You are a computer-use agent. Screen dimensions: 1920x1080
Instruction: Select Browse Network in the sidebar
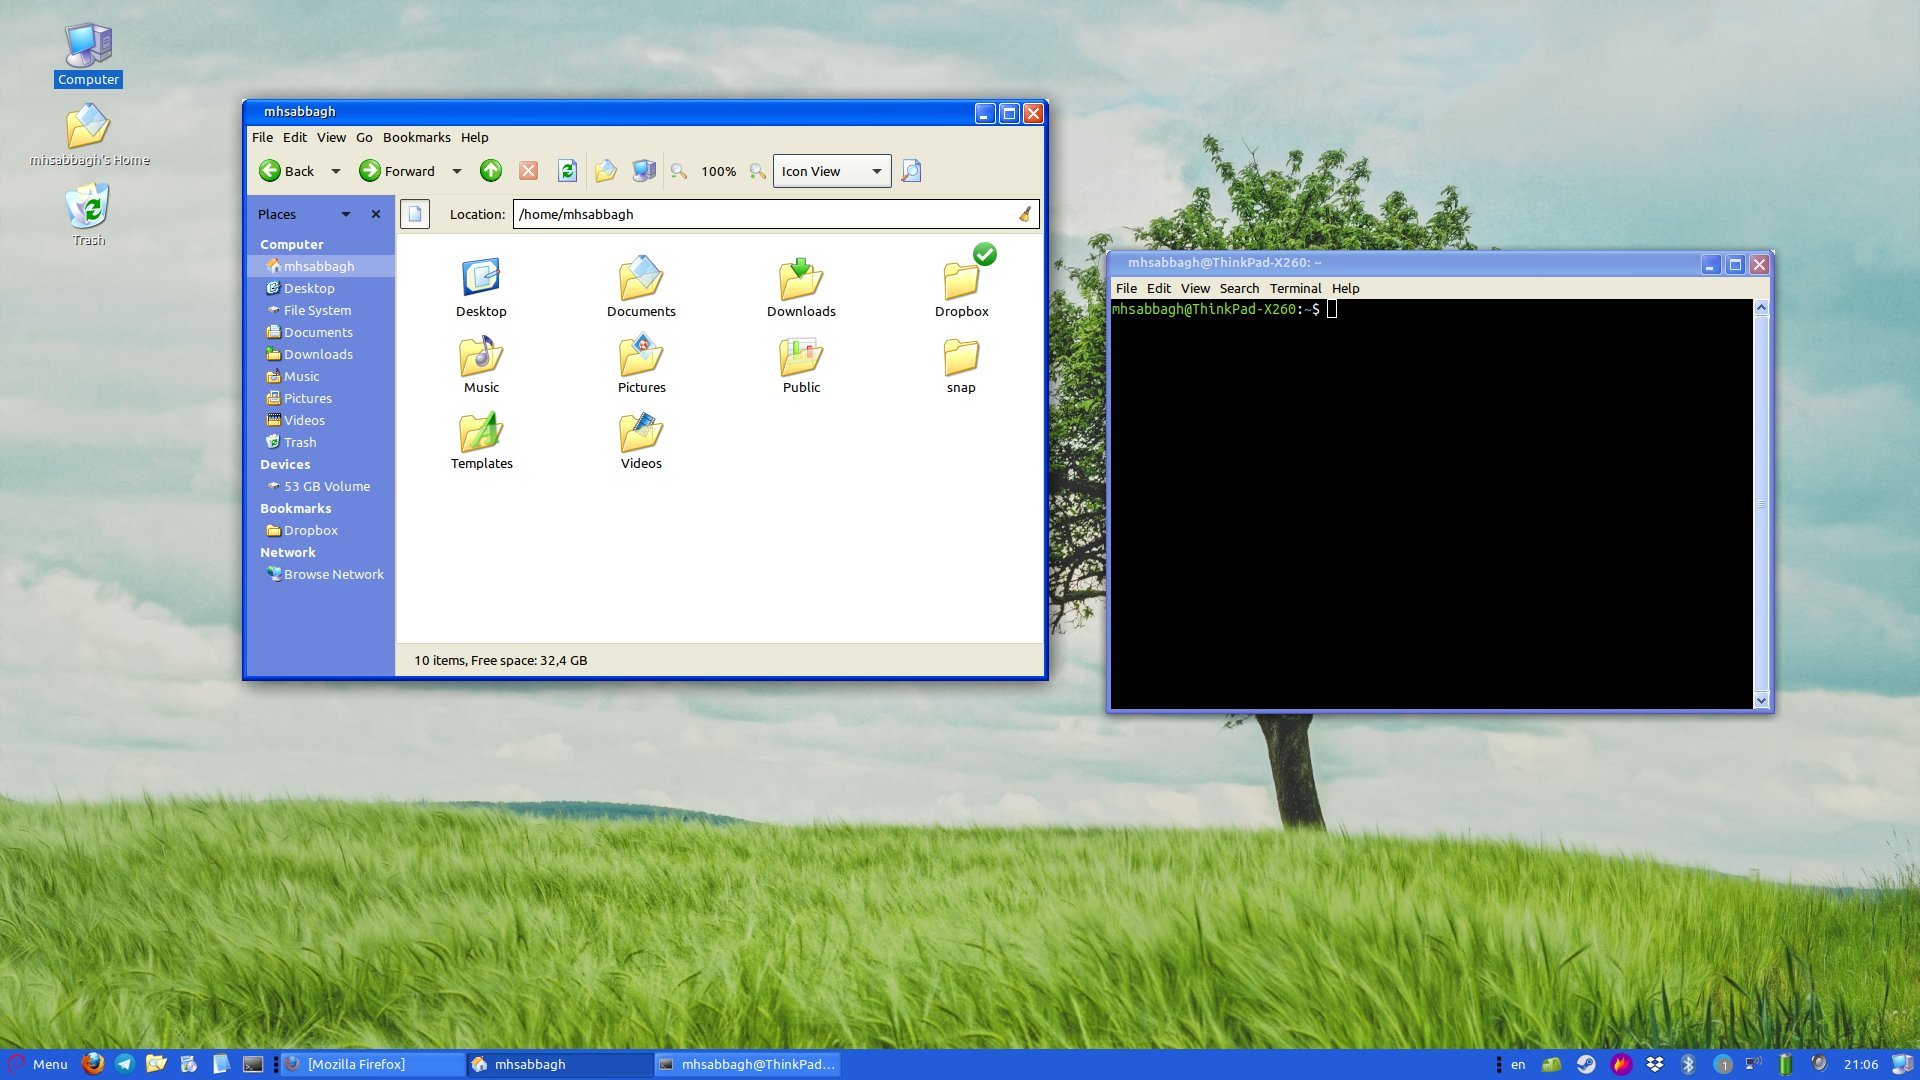tap(332, 574)
